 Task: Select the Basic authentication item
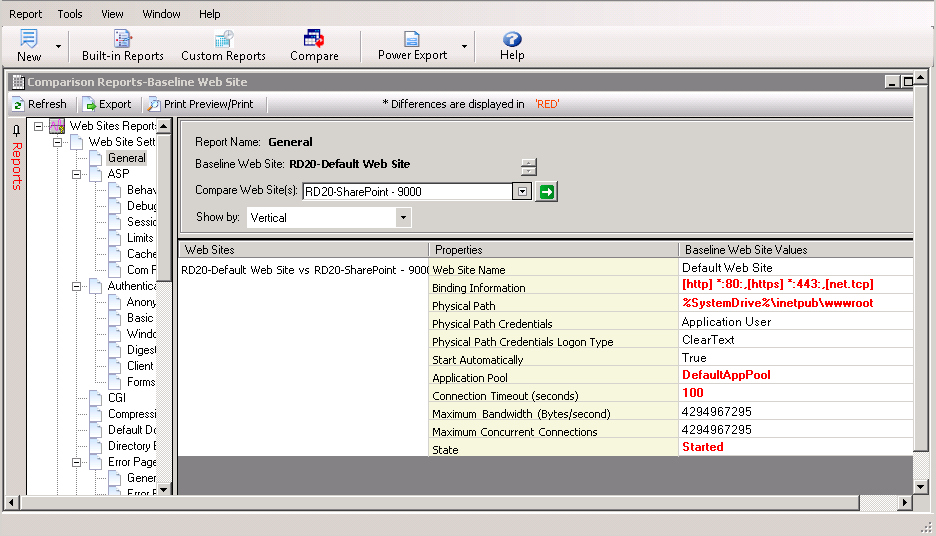[140, 318]
